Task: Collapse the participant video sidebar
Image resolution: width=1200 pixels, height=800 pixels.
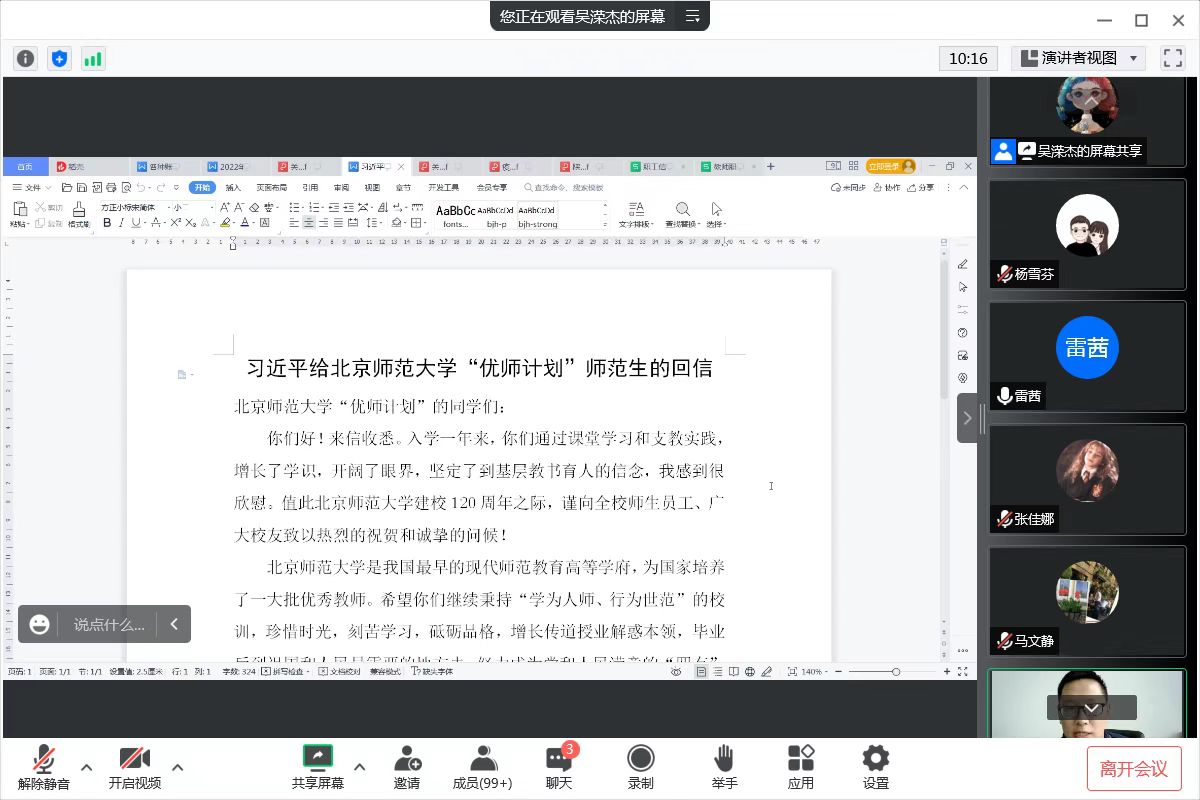Action: coord(967,418)
